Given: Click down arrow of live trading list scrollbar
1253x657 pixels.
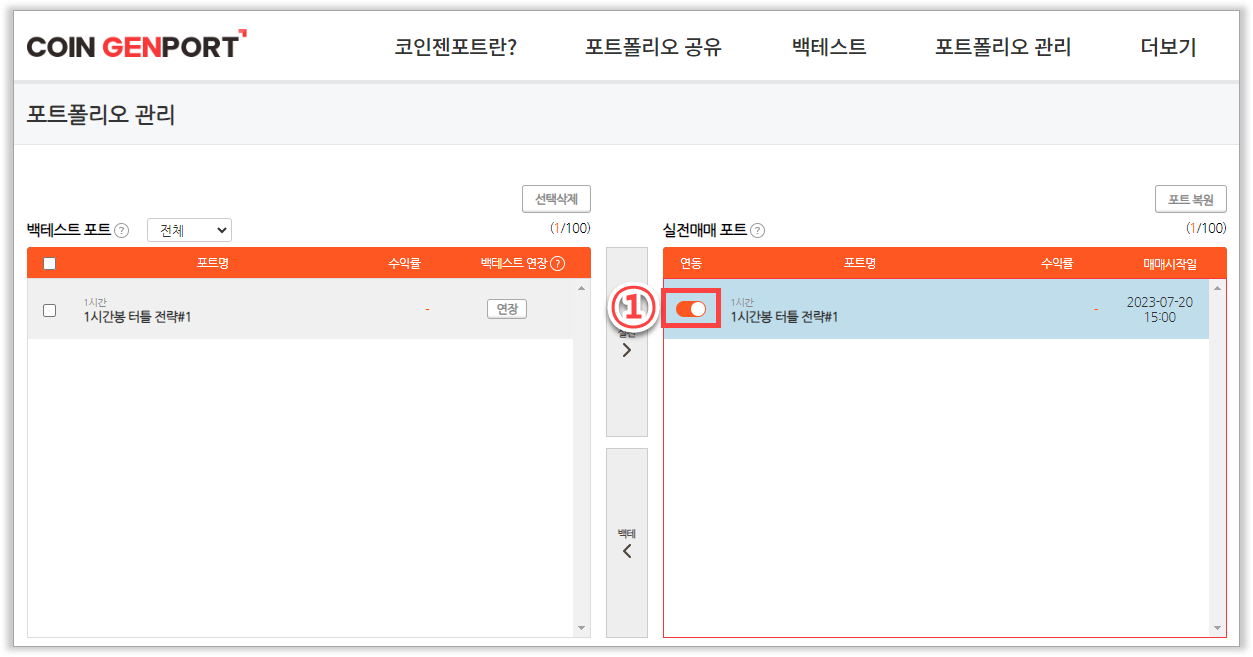Looking at the screenshot, I should pos(1217,628).
